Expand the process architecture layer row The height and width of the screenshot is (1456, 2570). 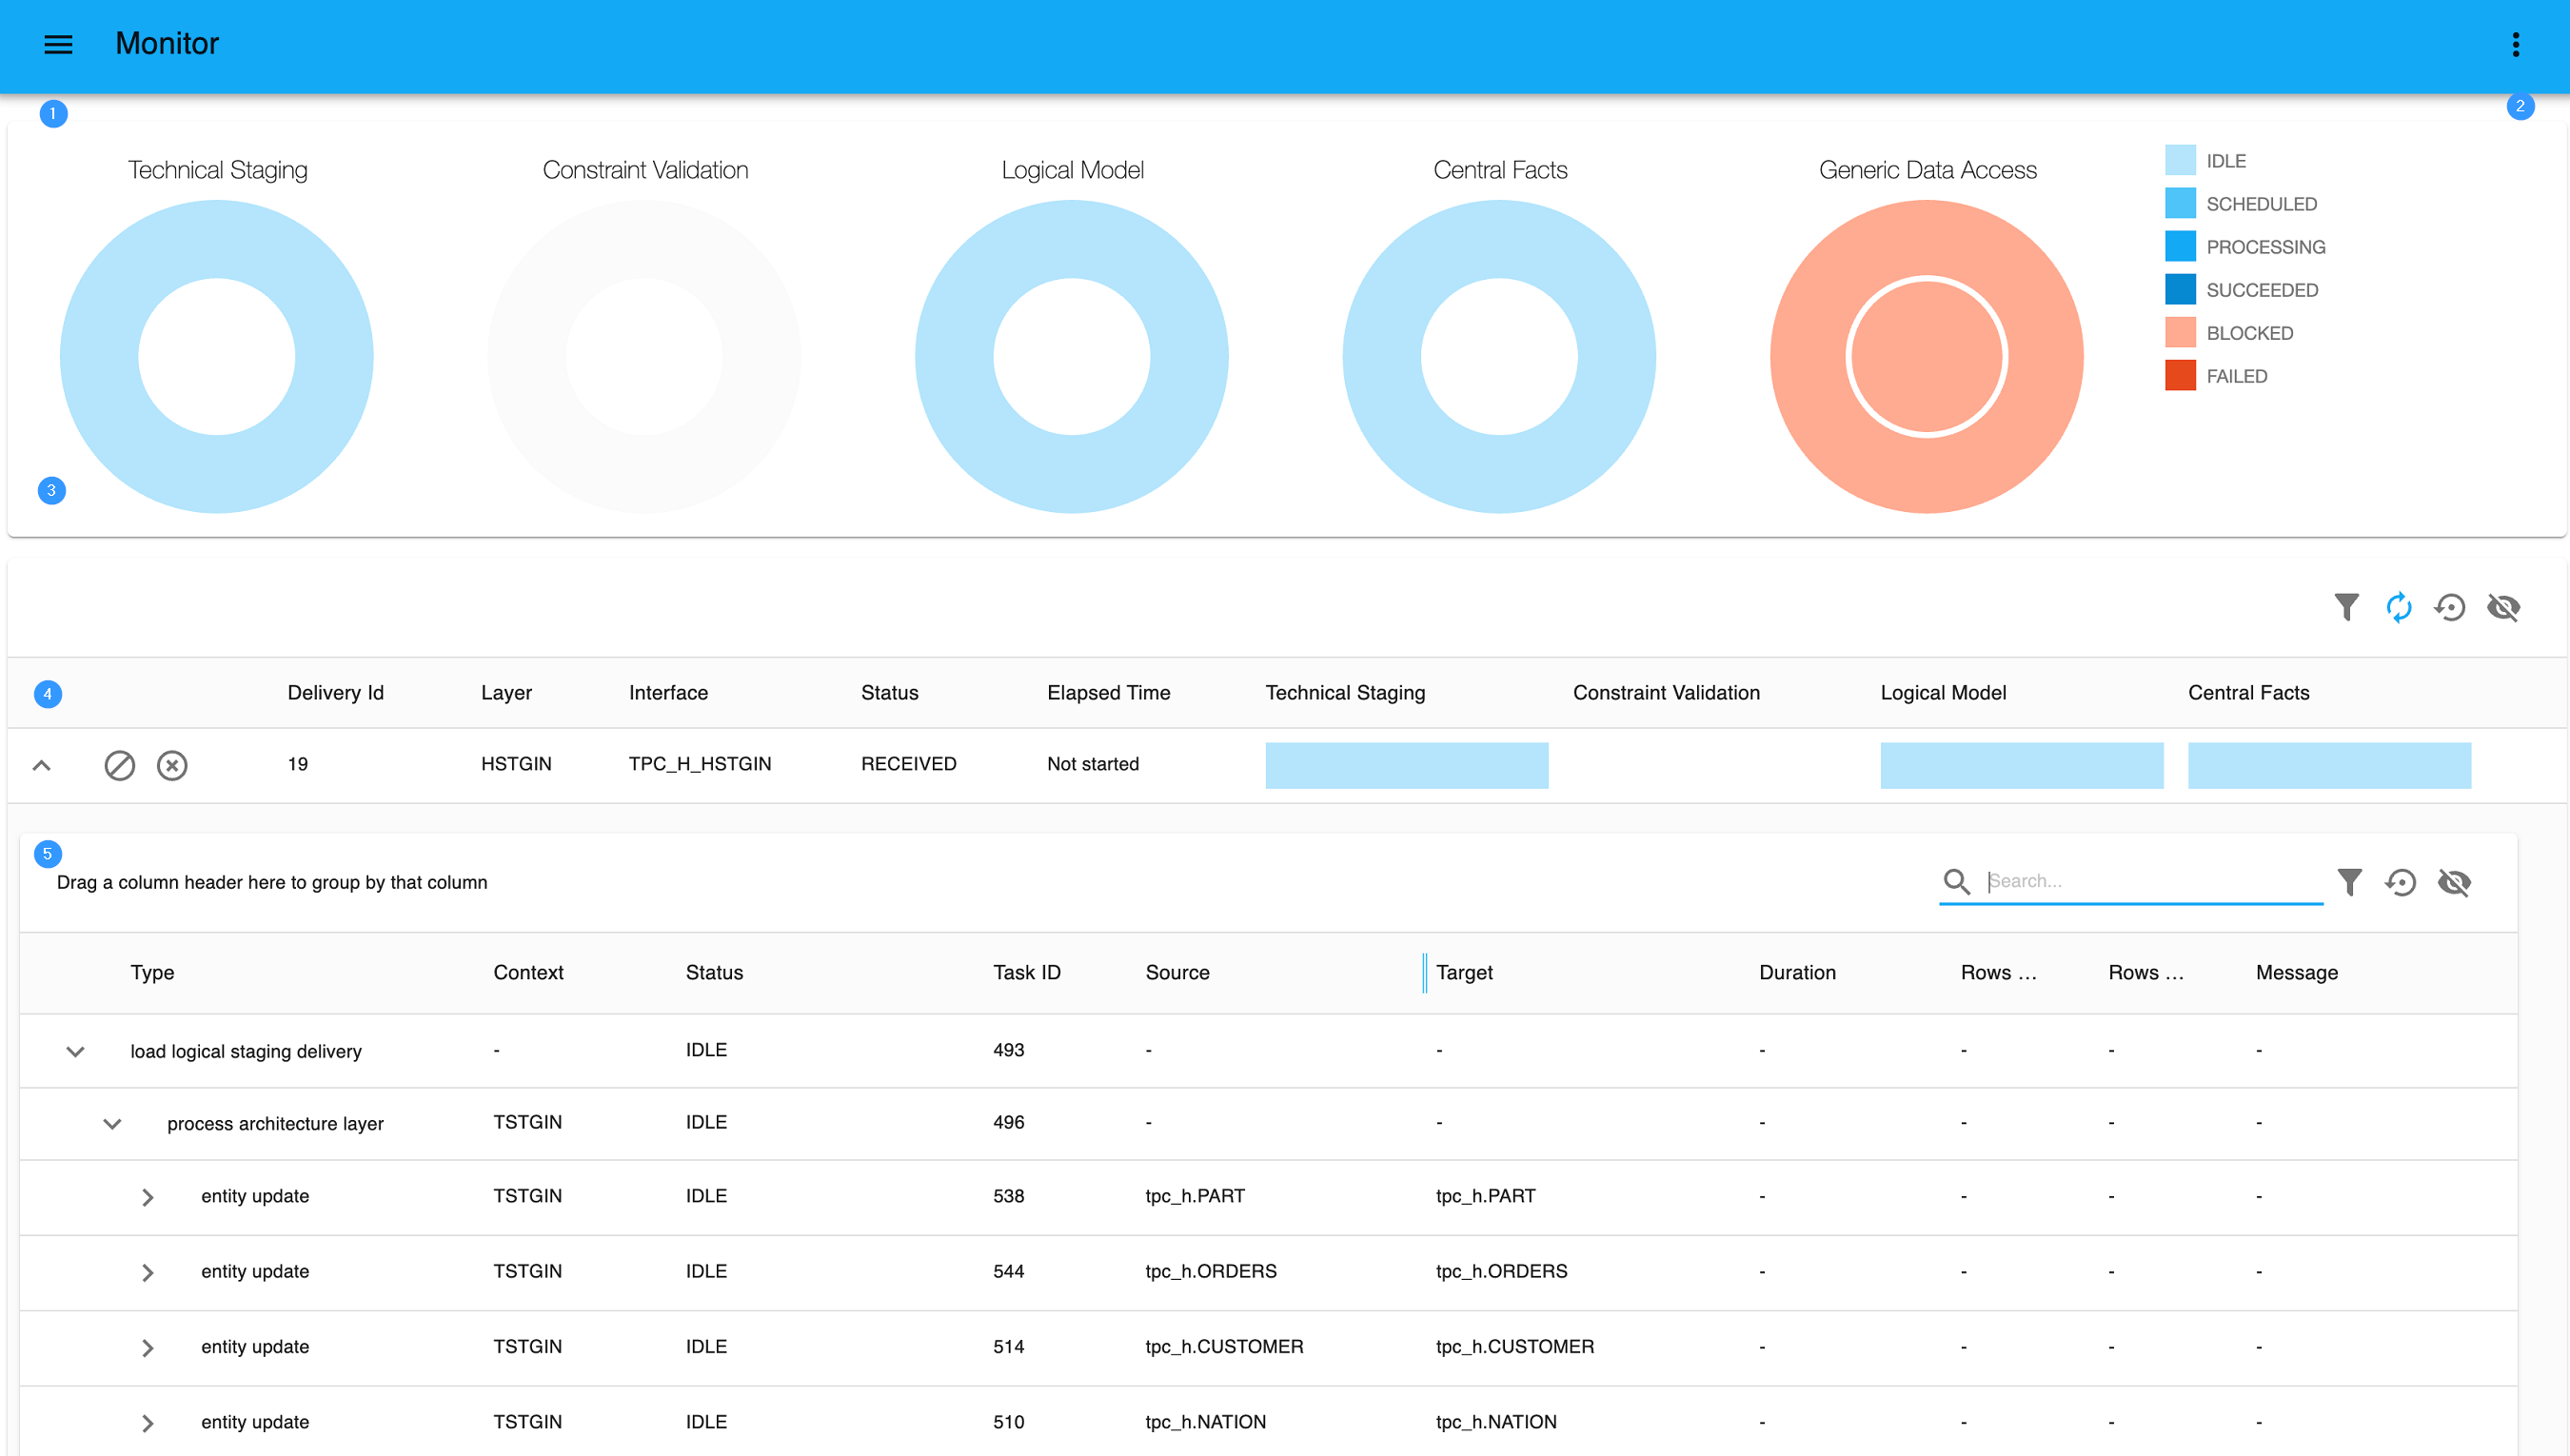(x=109, y=1121)
